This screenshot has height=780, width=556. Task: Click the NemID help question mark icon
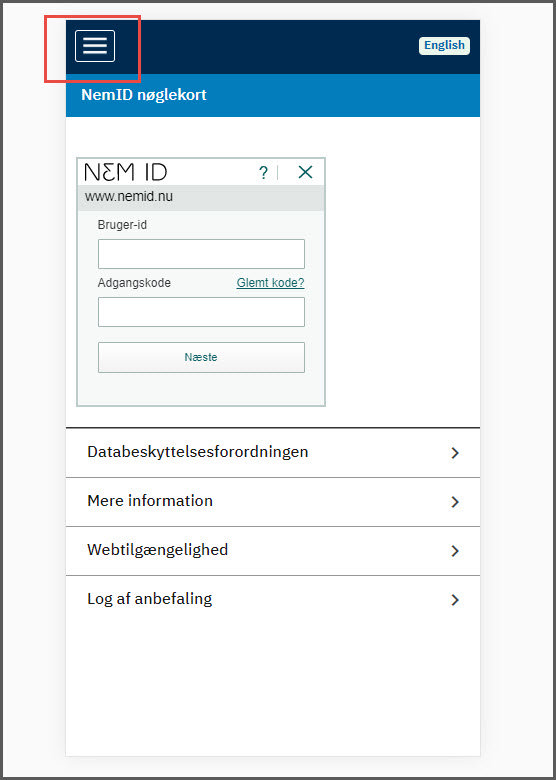264,173
